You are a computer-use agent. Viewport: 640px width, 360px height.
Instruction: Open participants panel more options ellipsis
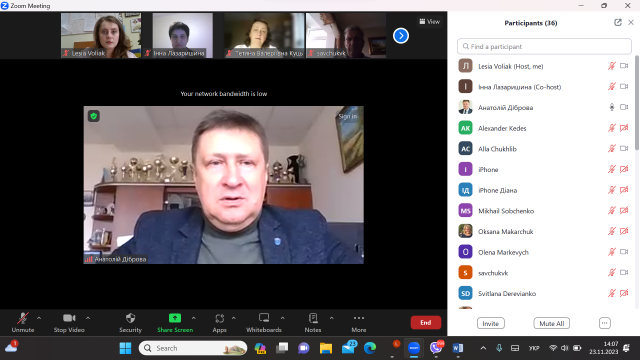point(604,323)
